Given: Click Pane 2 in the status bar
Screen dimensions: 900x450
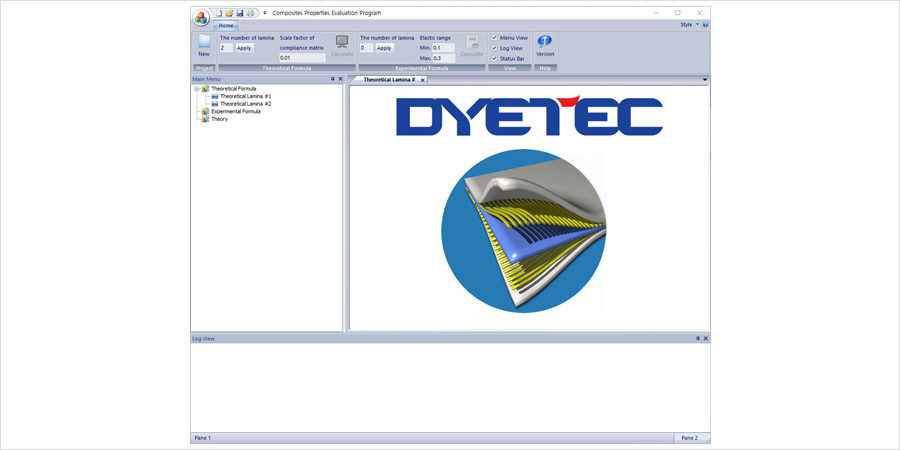Looking at the screenshot, I should [689, 438].
